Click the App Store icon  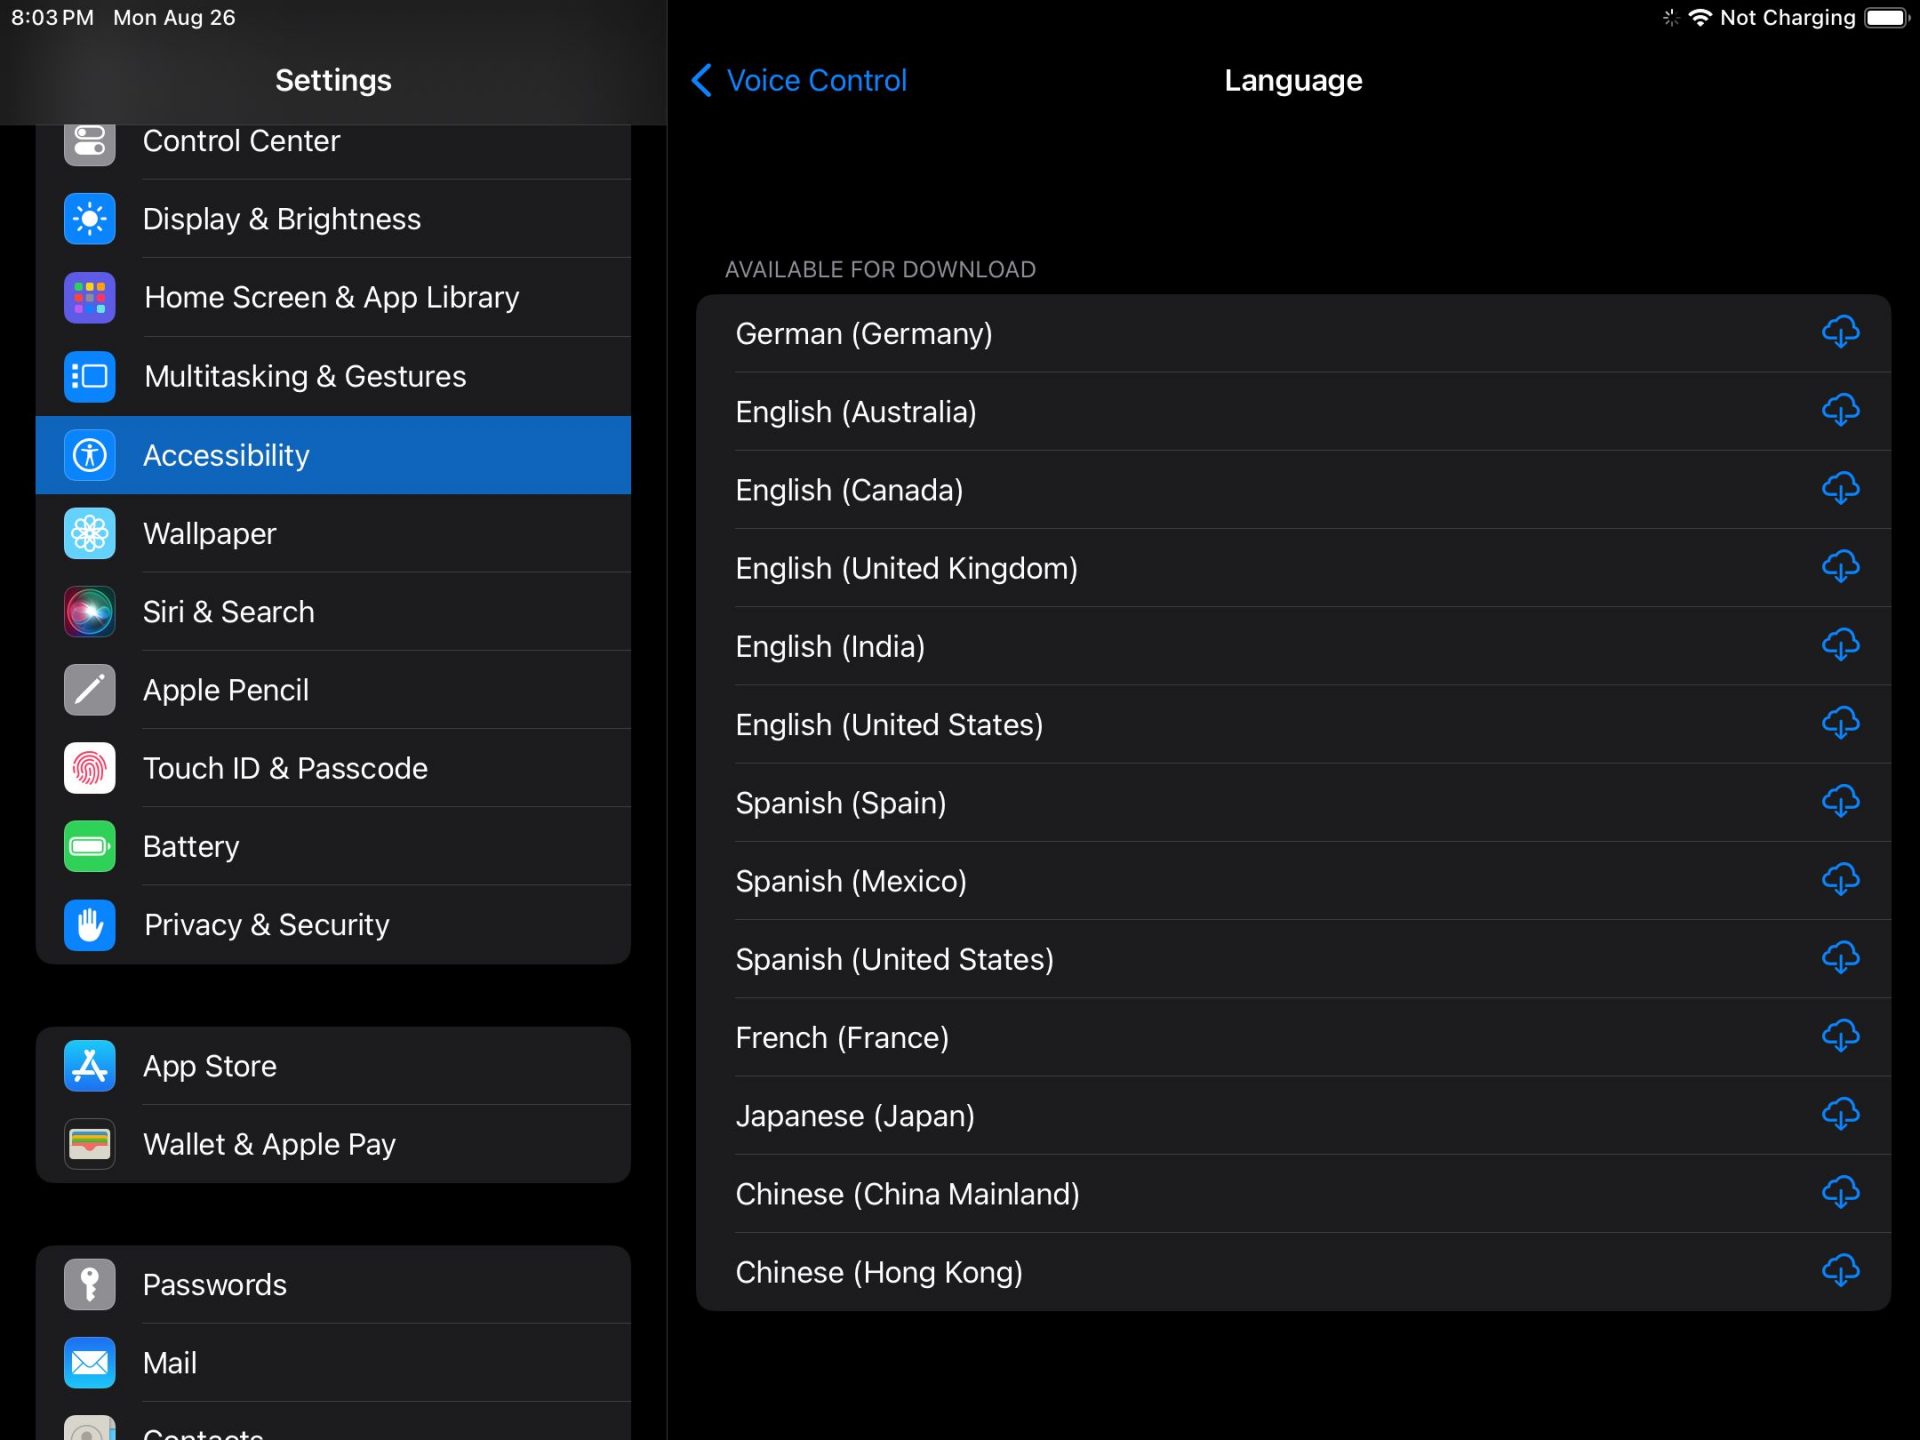point(90,1066)
